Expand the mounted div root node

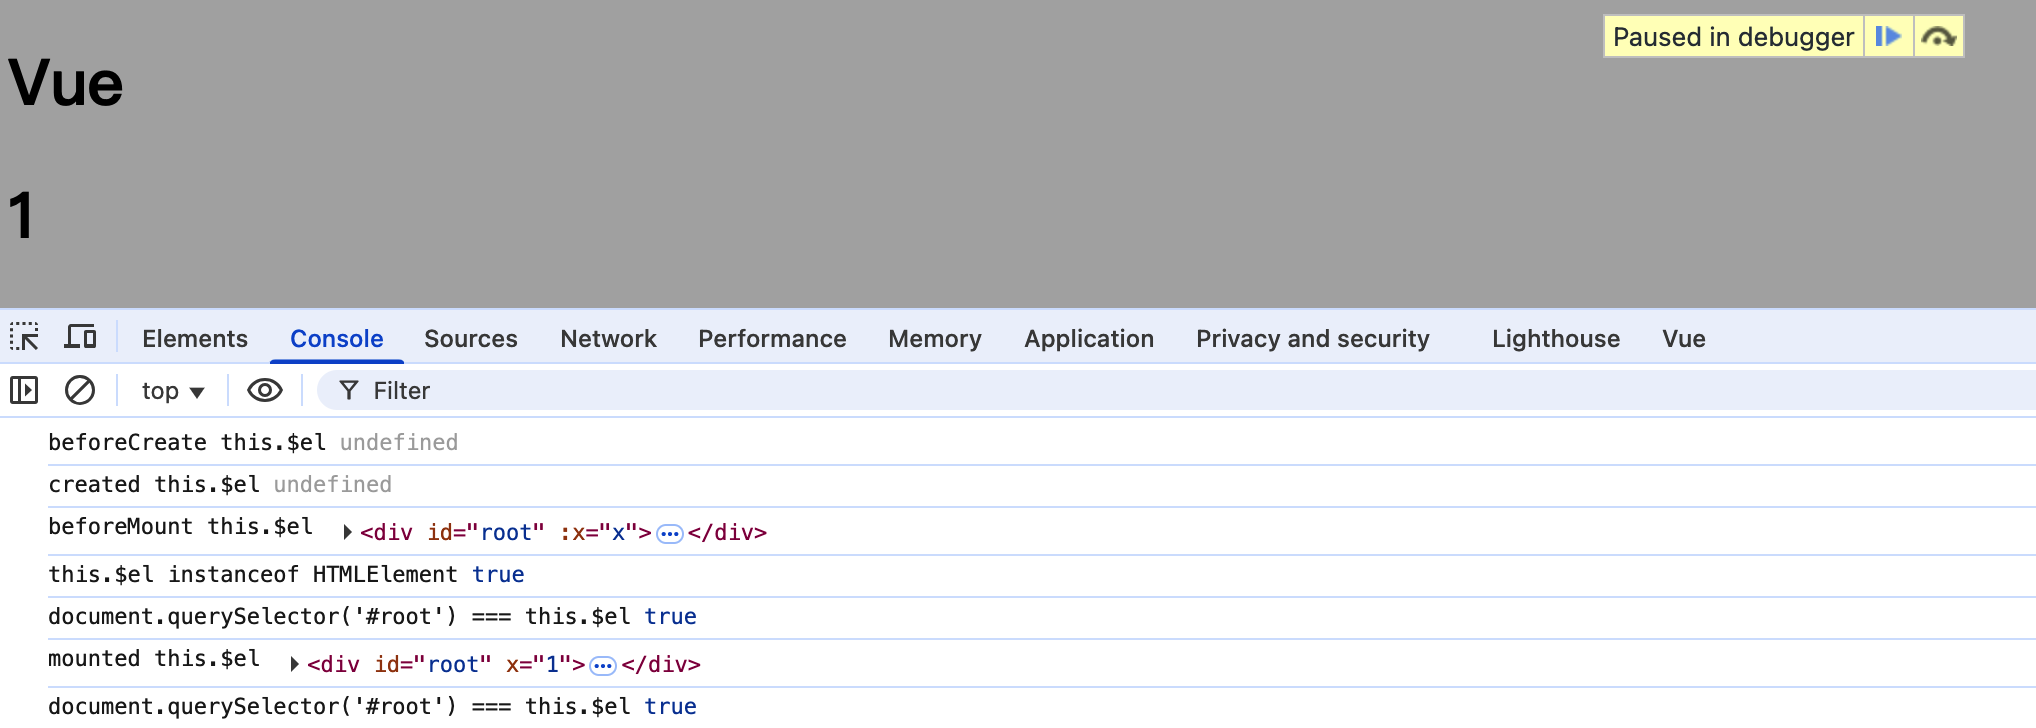294,665
